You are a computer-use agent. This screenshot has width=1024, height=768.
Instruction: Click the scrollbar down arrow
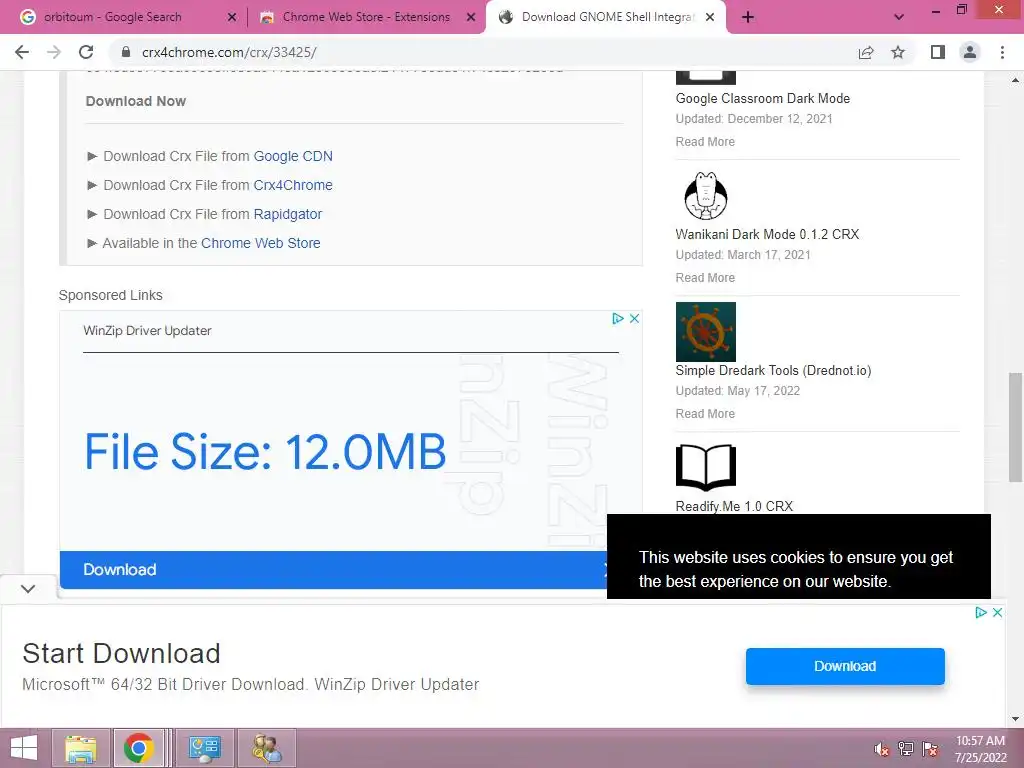tap(1015, 719)
